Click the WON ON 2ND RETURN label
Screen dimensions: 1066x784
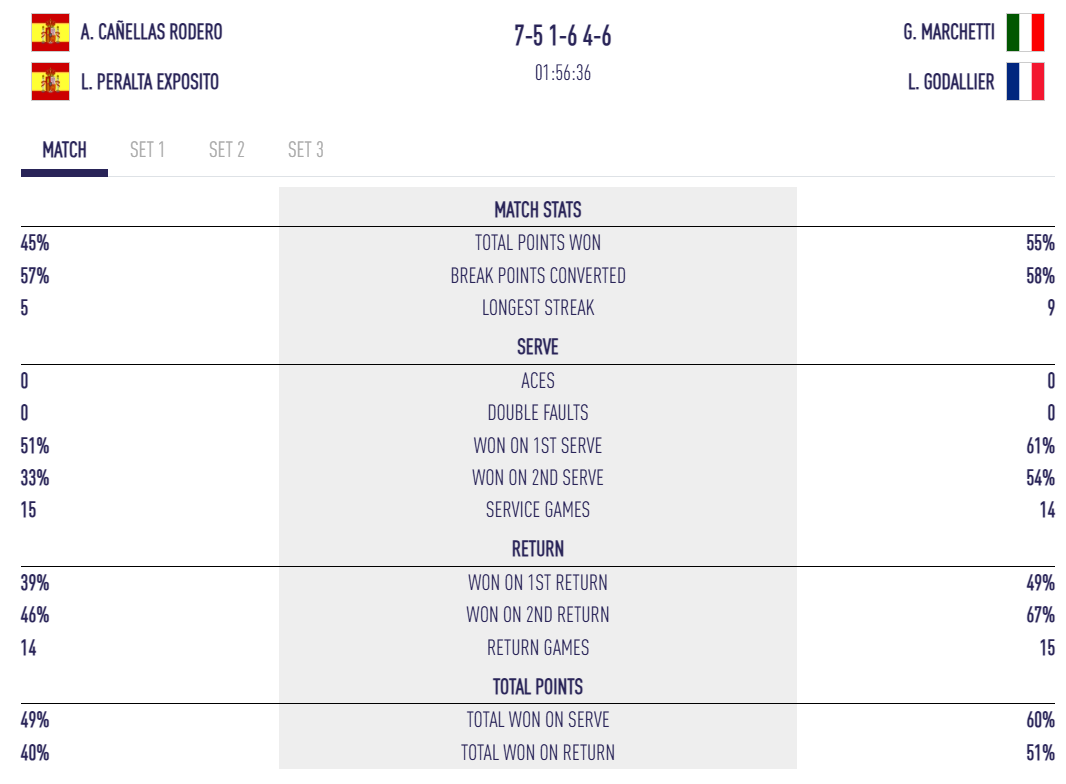[538, 615]
